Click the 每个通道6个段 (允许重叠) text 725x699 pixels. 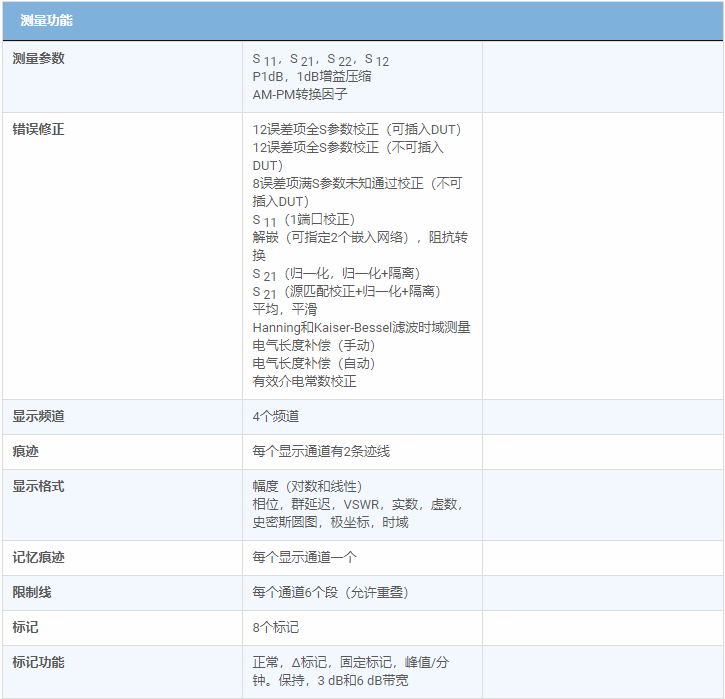point(330,592)
